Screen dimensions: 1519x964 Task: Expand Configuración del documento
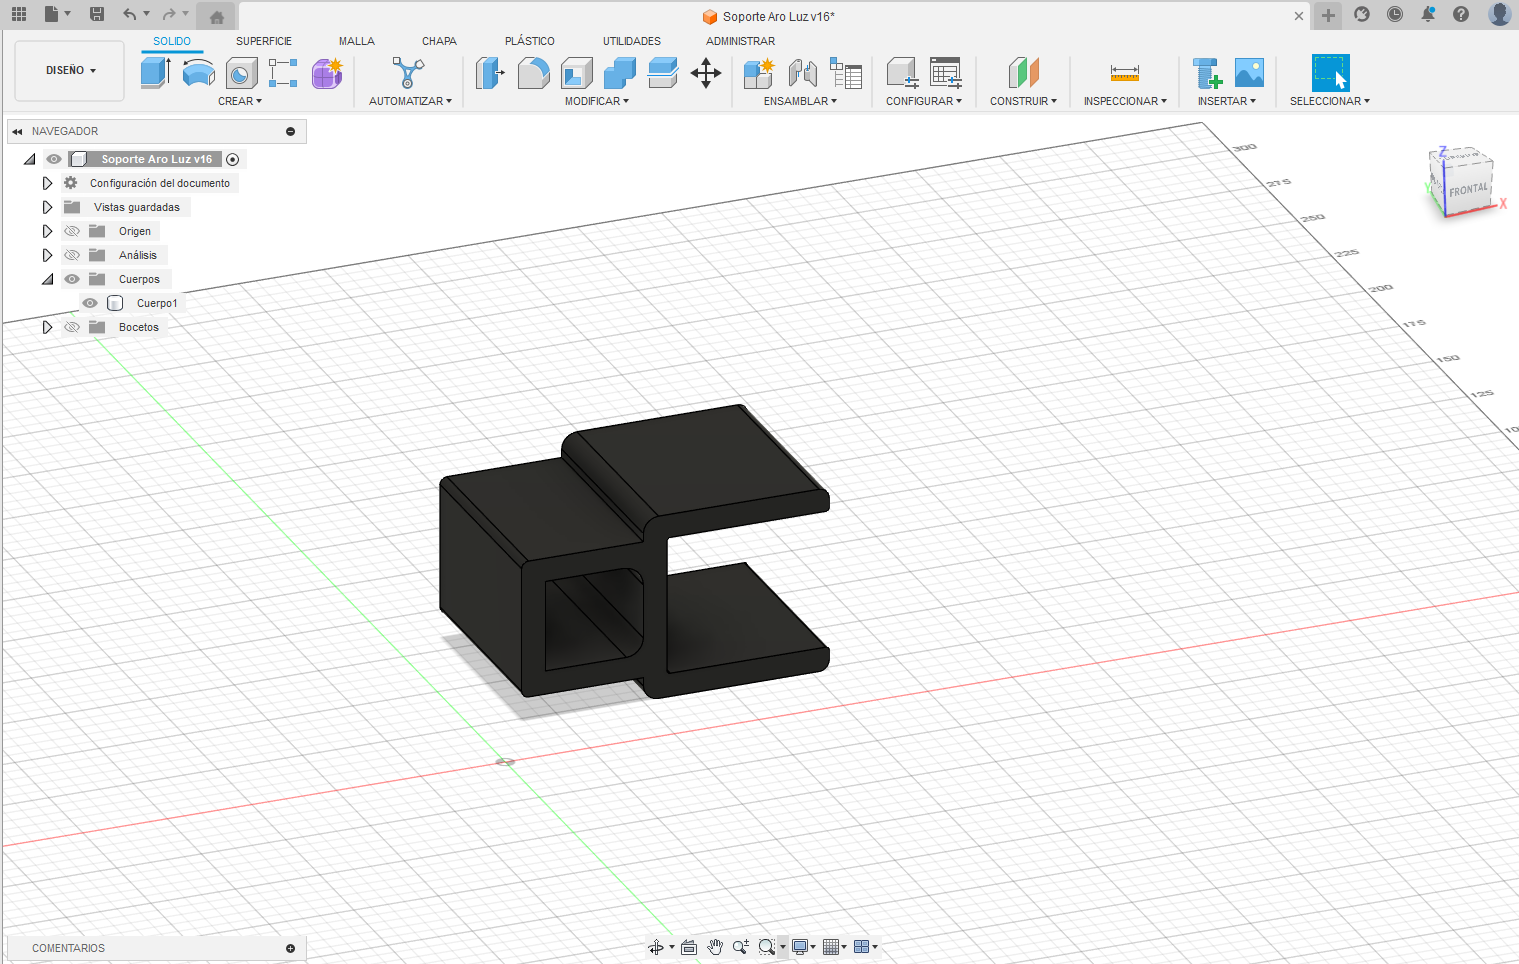47,183
